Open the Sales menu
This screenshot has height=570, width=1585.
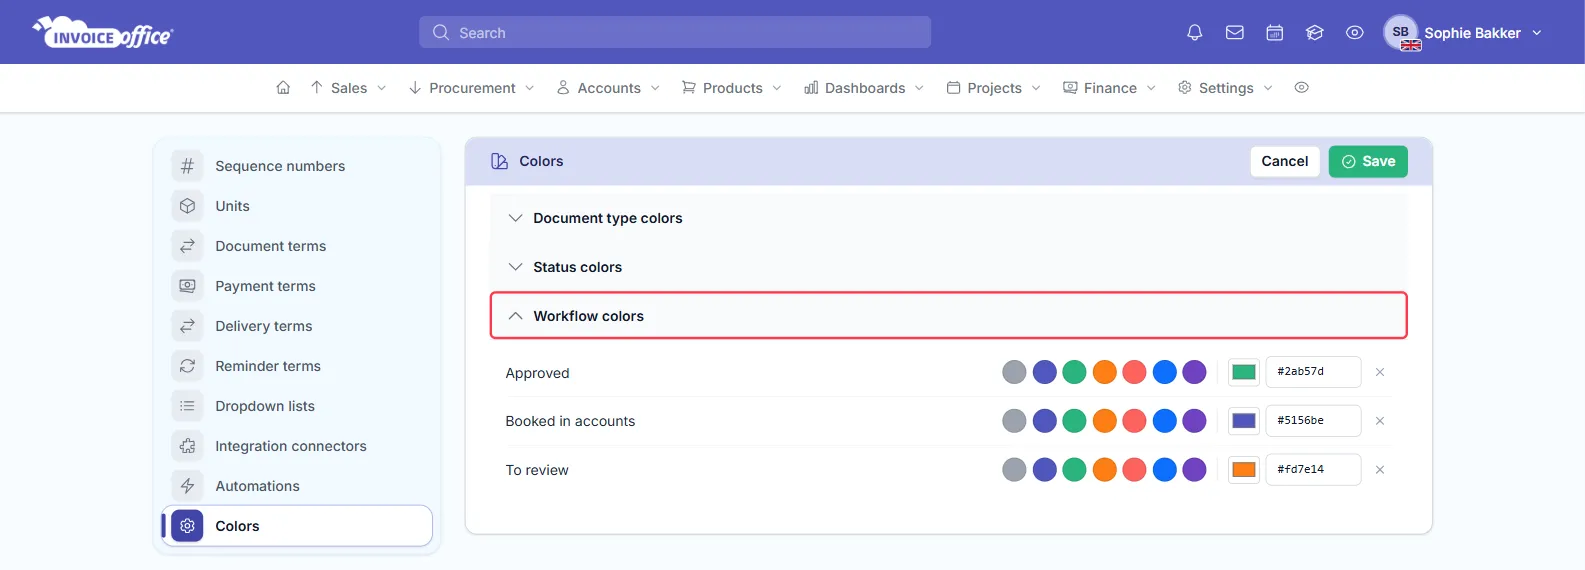pyautogui.click(x=348, y=88)
